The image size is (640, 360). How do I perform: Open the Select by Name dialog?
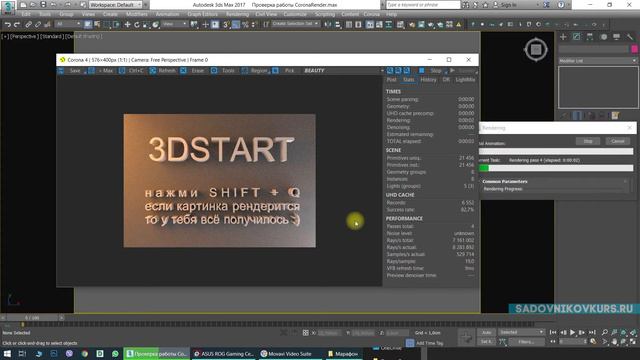coord(97,24)
